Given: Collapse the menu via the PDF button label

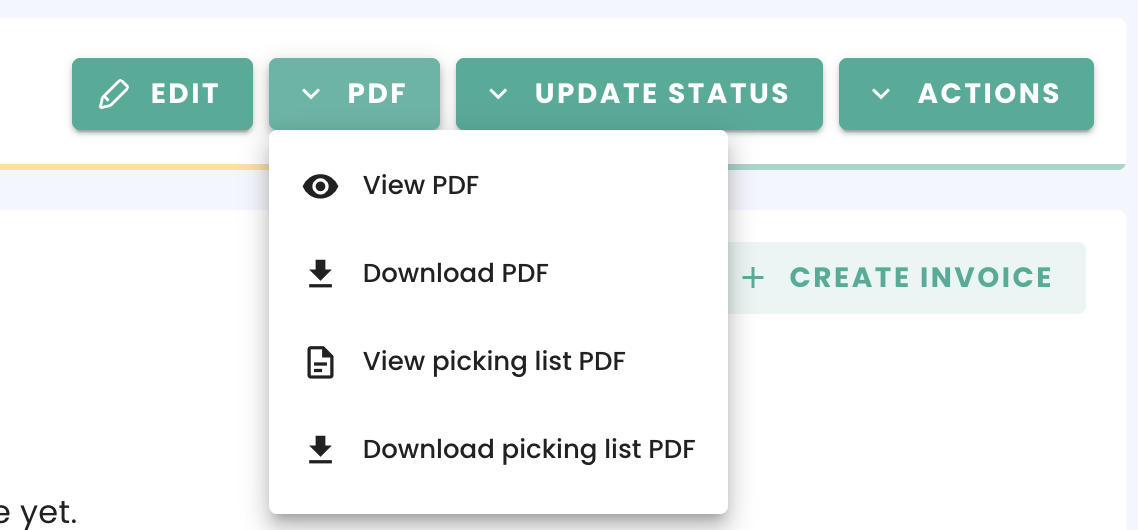Looking at the screenshot, I should pos(377,94).
